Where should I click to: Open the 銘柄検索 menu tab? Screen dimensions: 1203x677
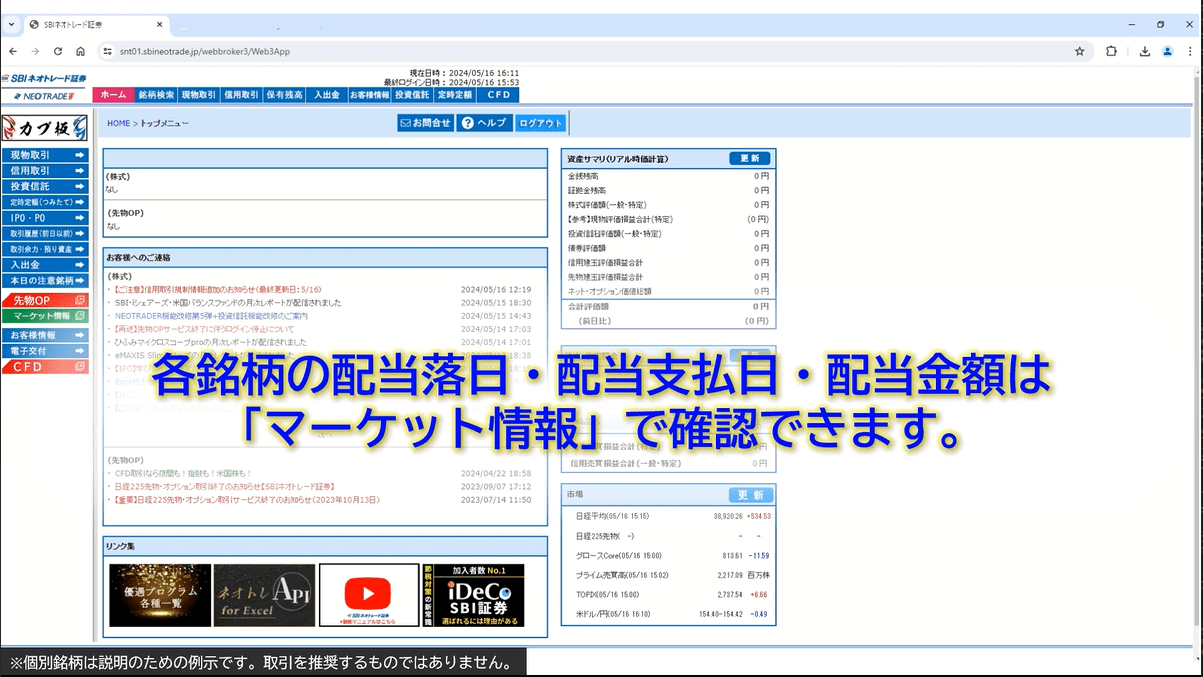156,95
